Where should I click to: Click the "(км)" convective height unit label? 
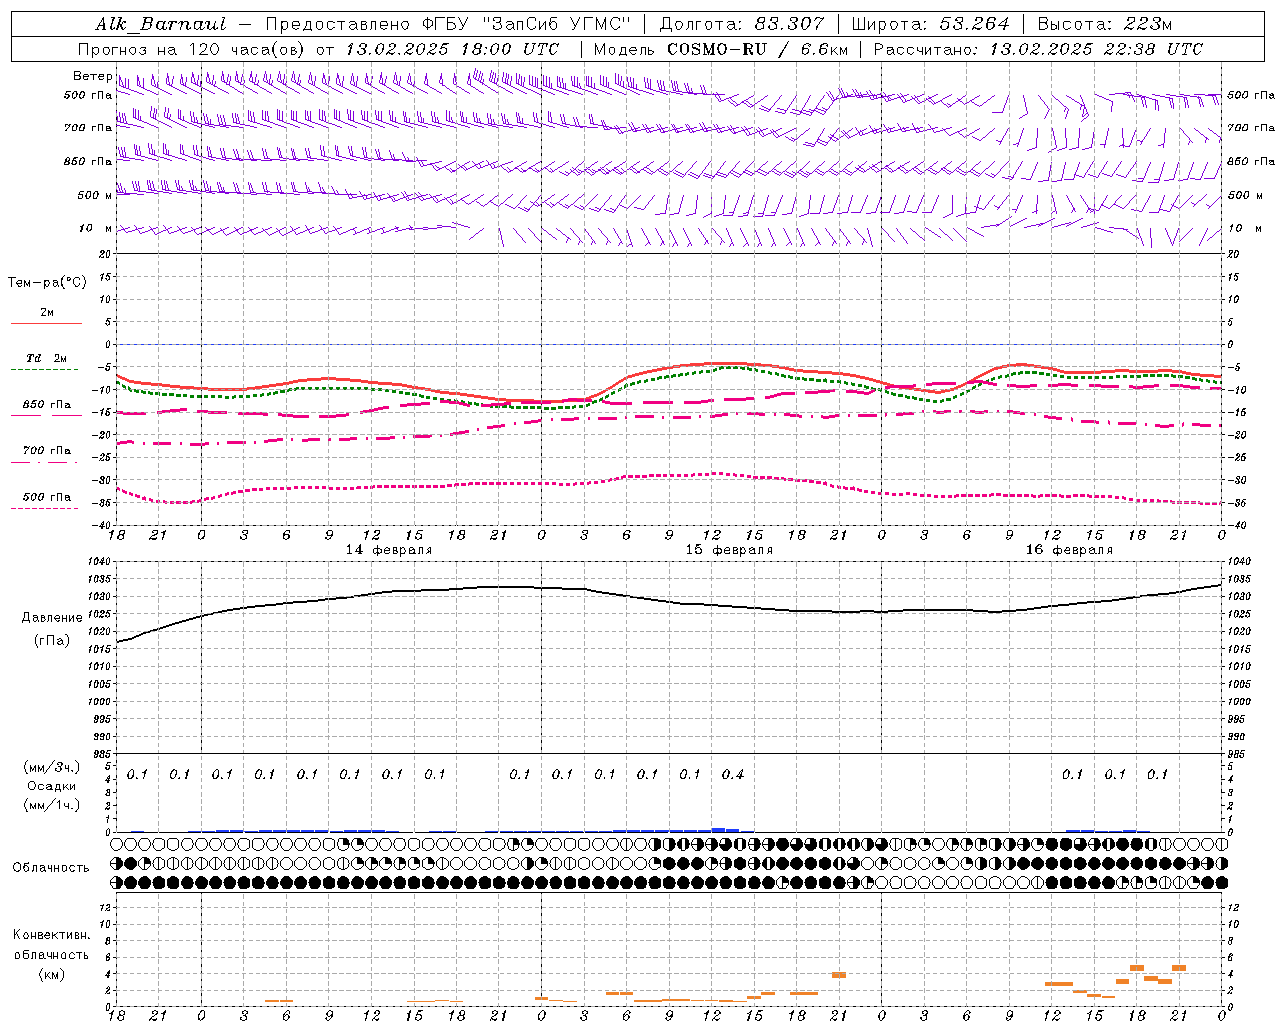pos(51,974)
